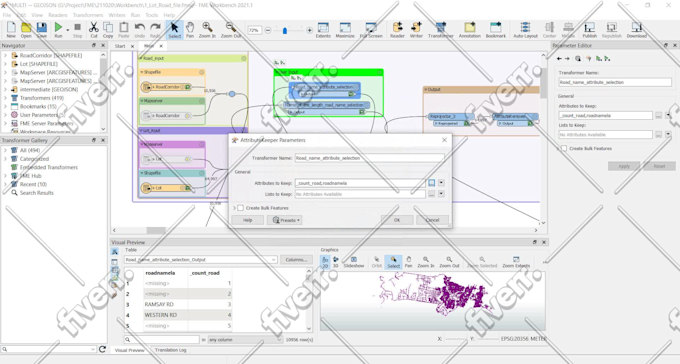This screenshot has height=364, width=680.
Task: Expand RoadCorridor [SHAPEFILE] in Navigator
Action: [x=5, y=56]
